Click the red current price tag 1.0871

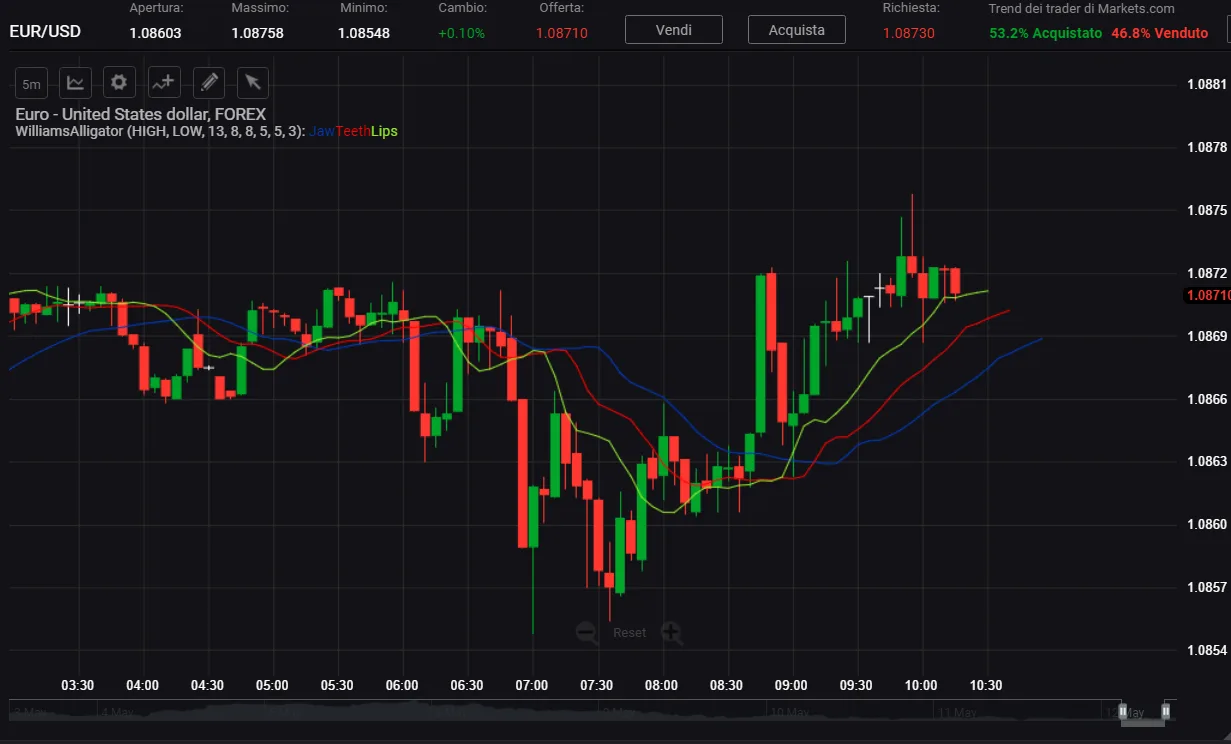click(1207, 295)
